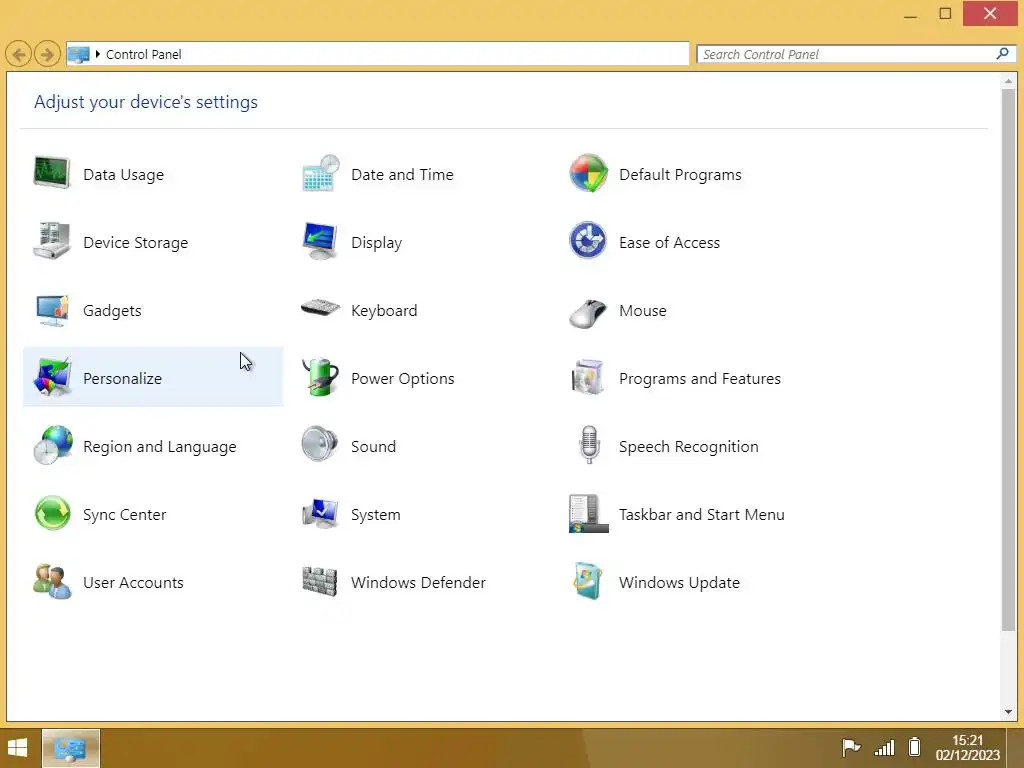Open the Sync Center label
The image size is (1024, 768).
point(124,515)
